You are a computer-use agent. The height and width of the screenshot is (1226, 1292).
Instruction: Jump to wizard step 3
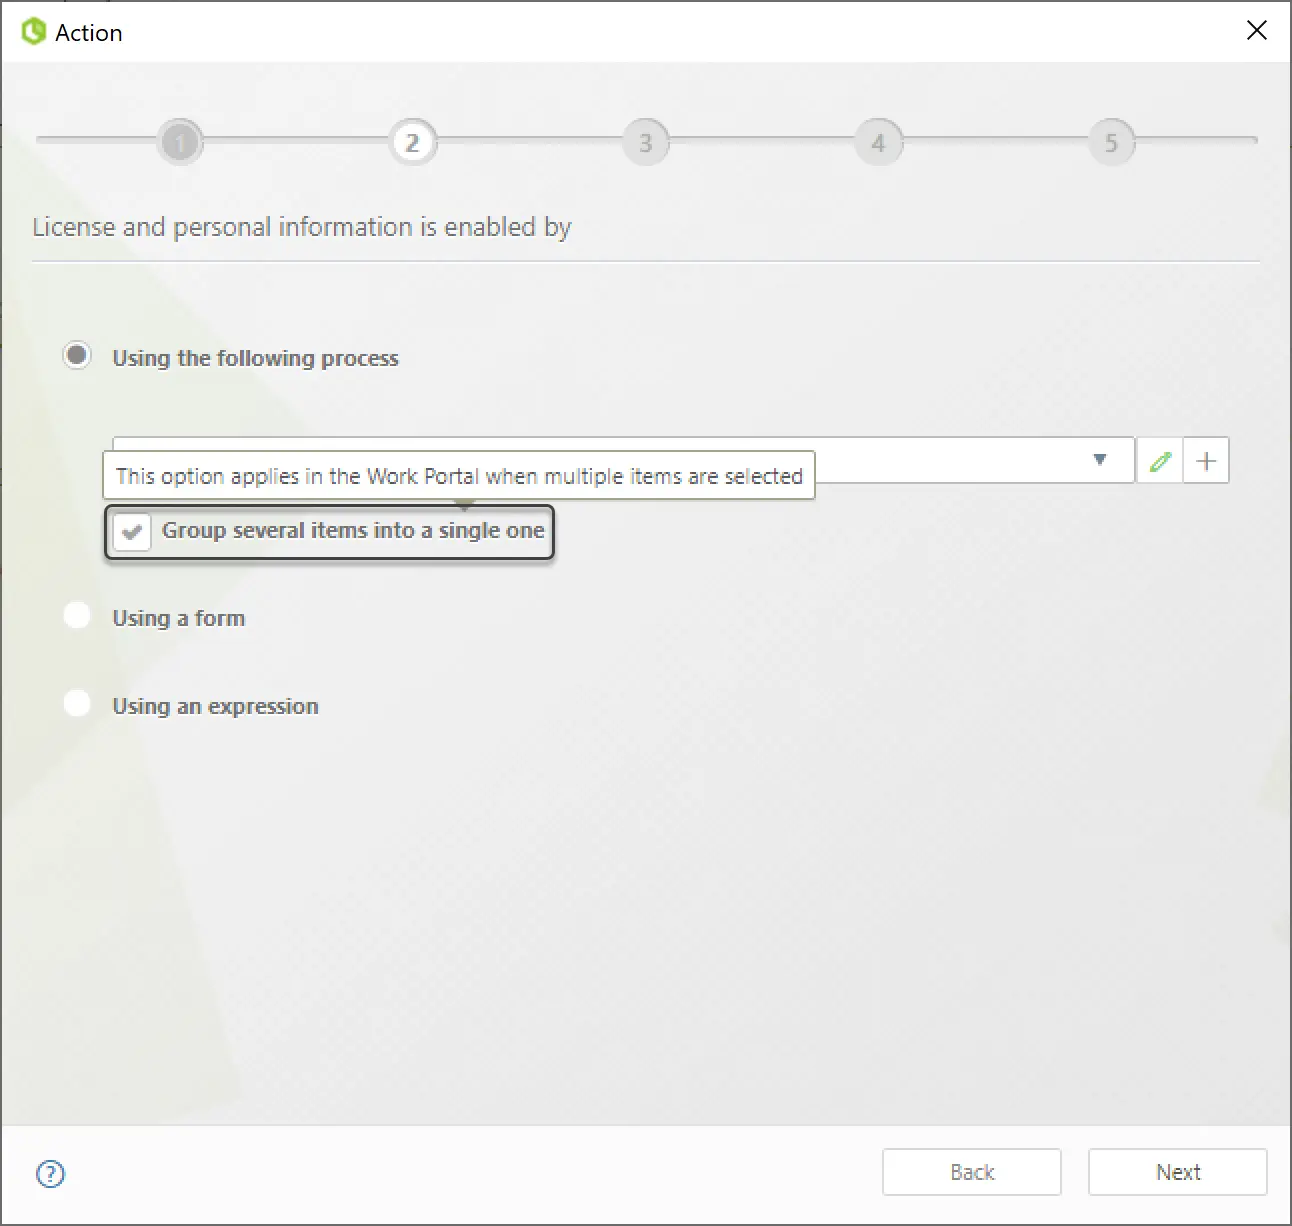[x=646, y=143]
